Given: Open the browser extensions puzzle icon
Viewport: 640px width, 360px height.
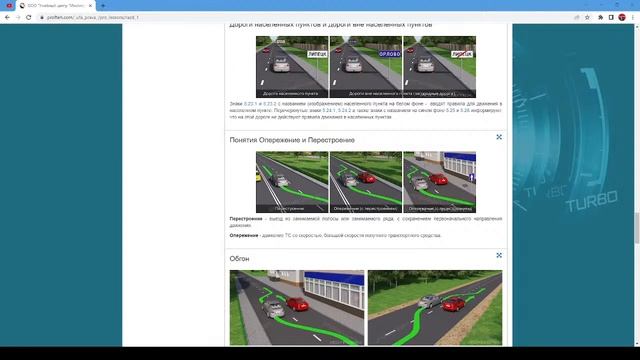Looking at the screenshot, I should [600, 18].
